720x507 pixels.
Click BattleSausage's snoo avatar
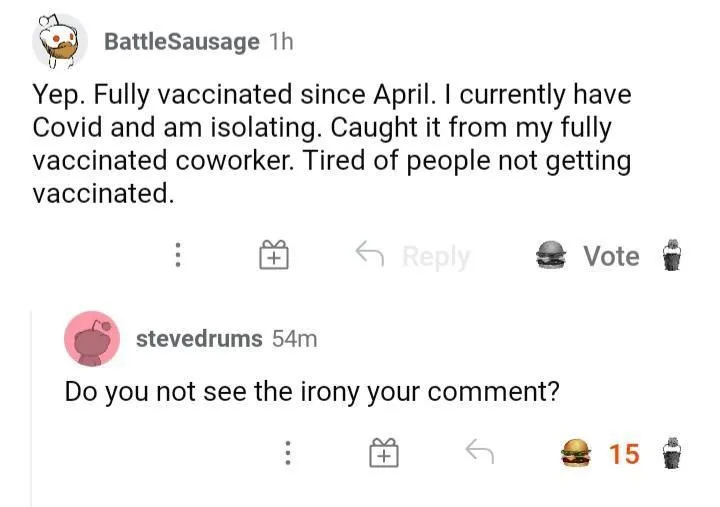(58, 43)
